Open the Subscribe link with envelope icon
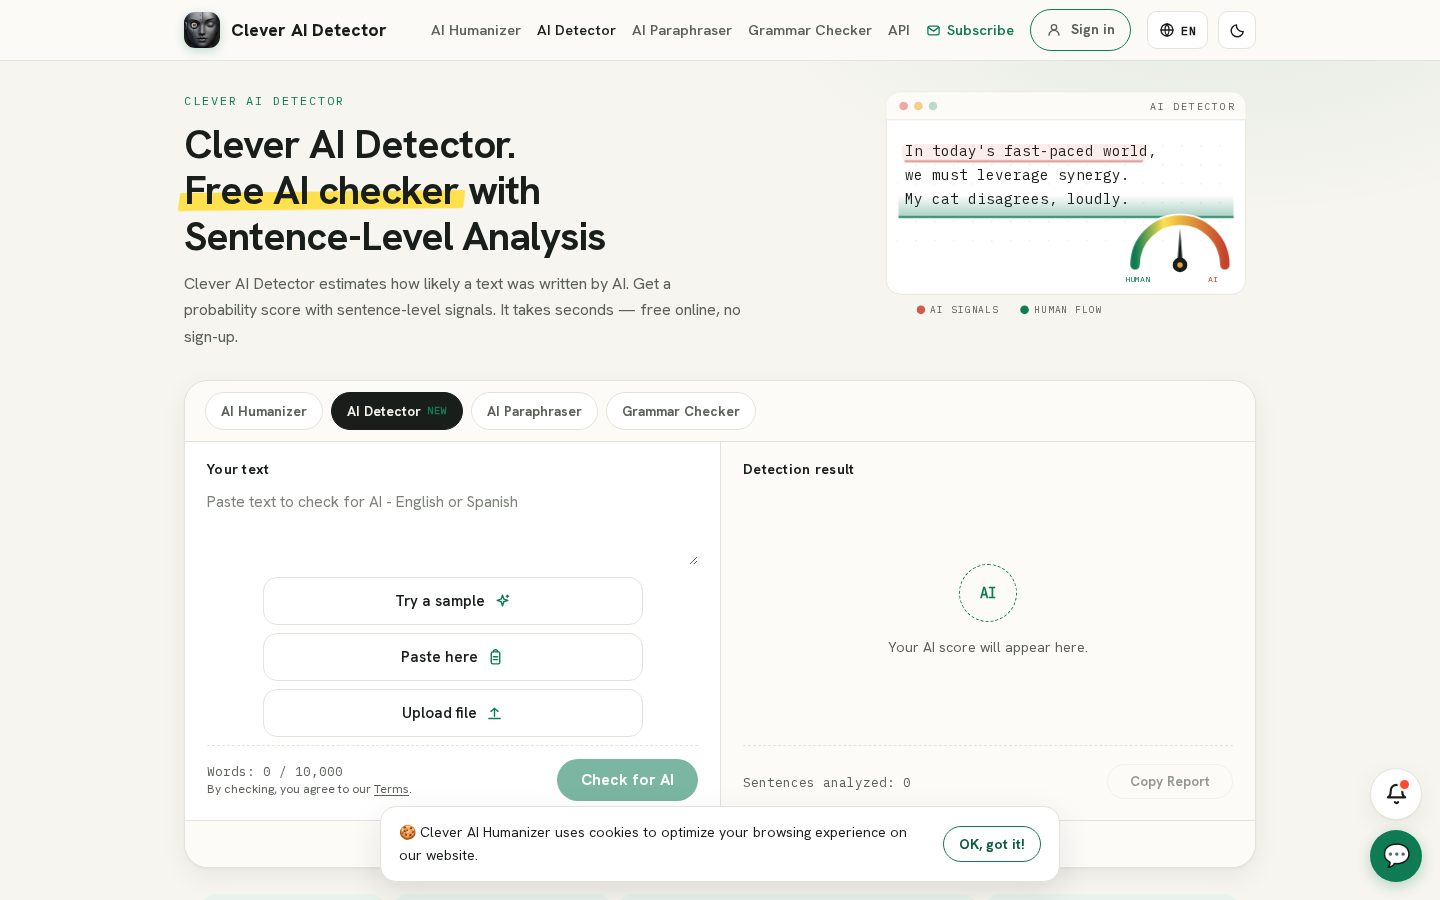 click(970, 30)
